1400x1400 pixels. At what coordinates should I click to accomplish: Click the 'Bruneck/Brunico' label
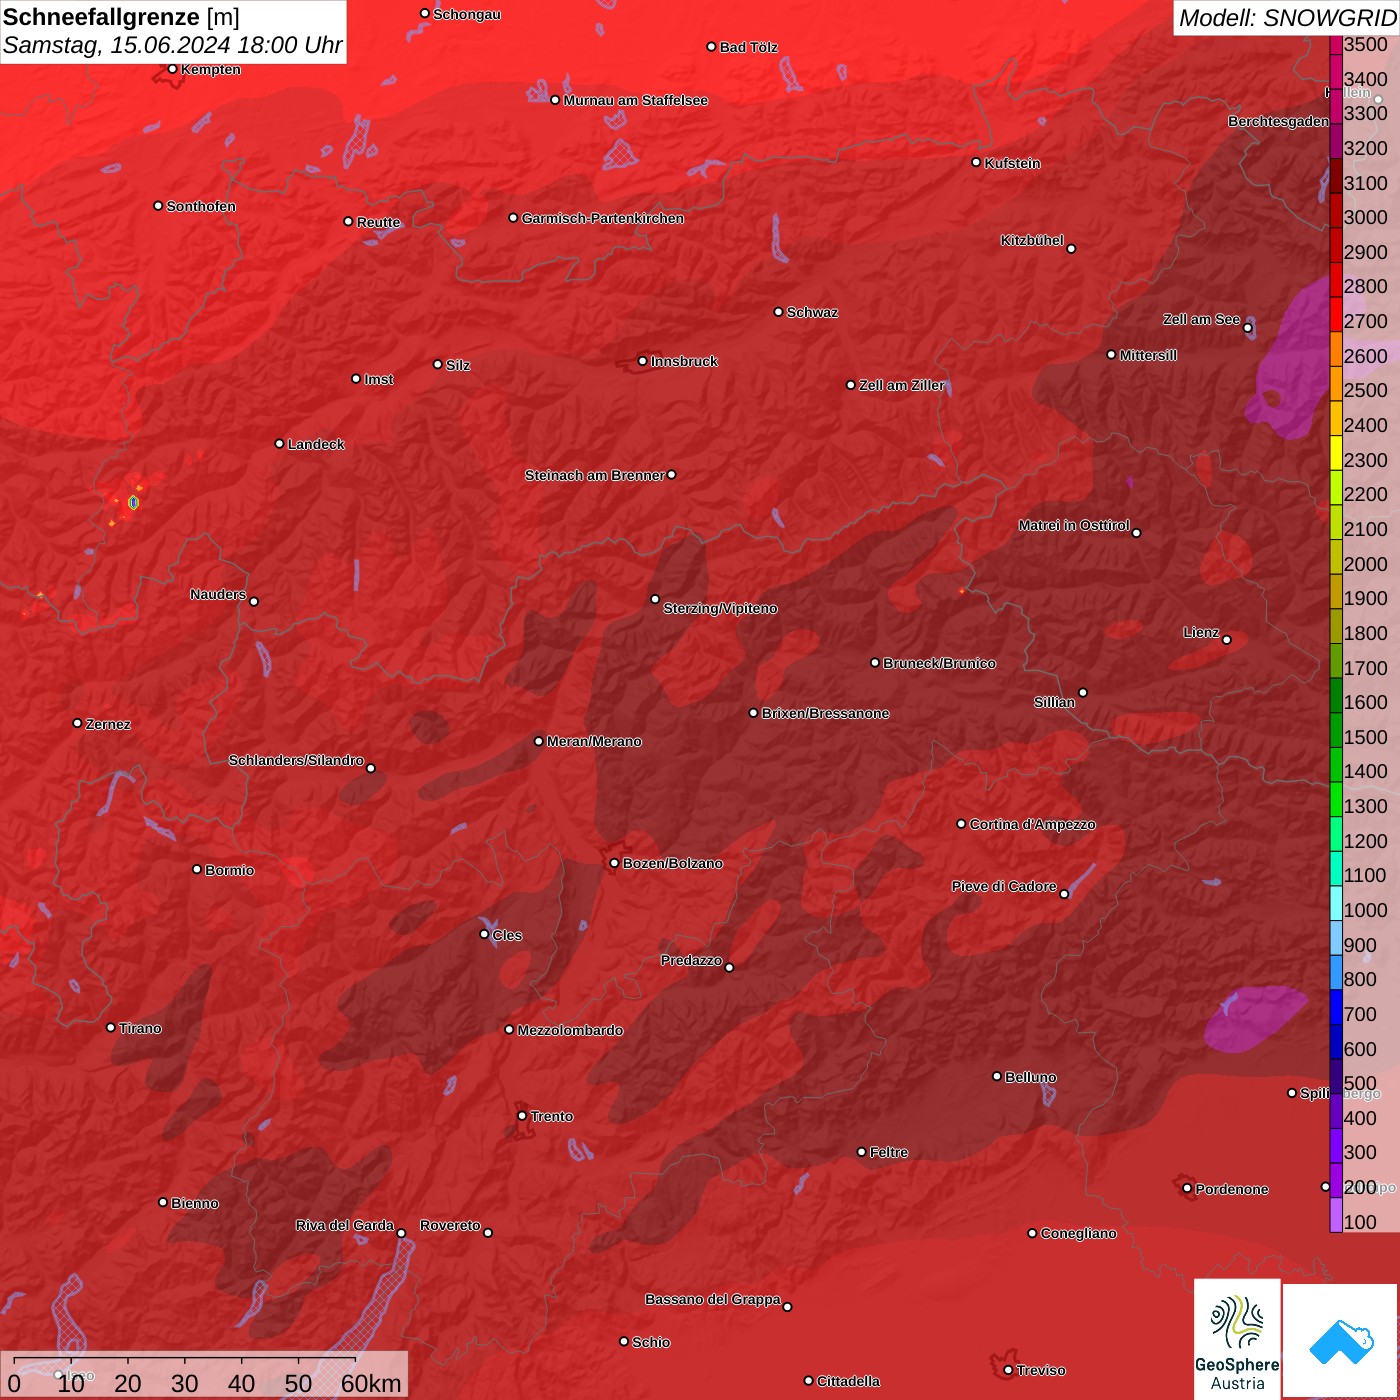[x=940, y=663]
